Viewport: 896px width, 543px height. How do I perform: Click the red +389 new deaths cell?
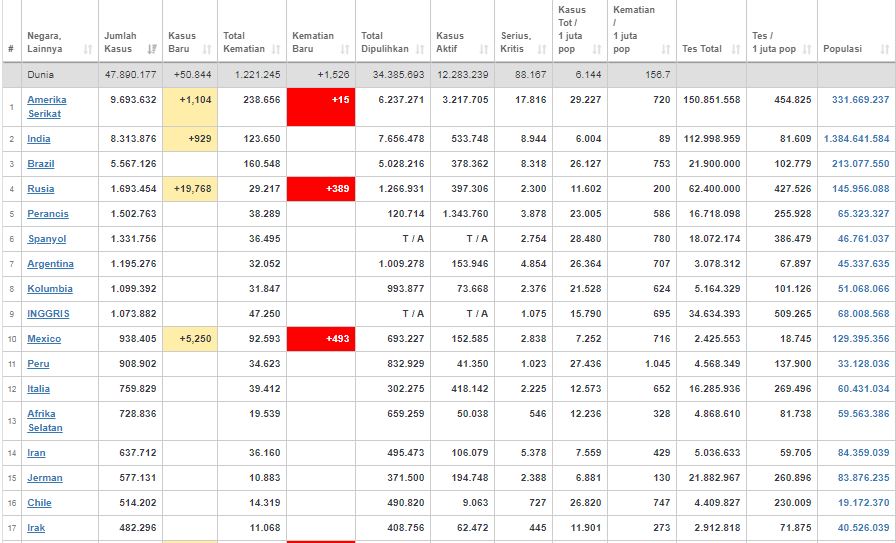click(x=321, y=189)
